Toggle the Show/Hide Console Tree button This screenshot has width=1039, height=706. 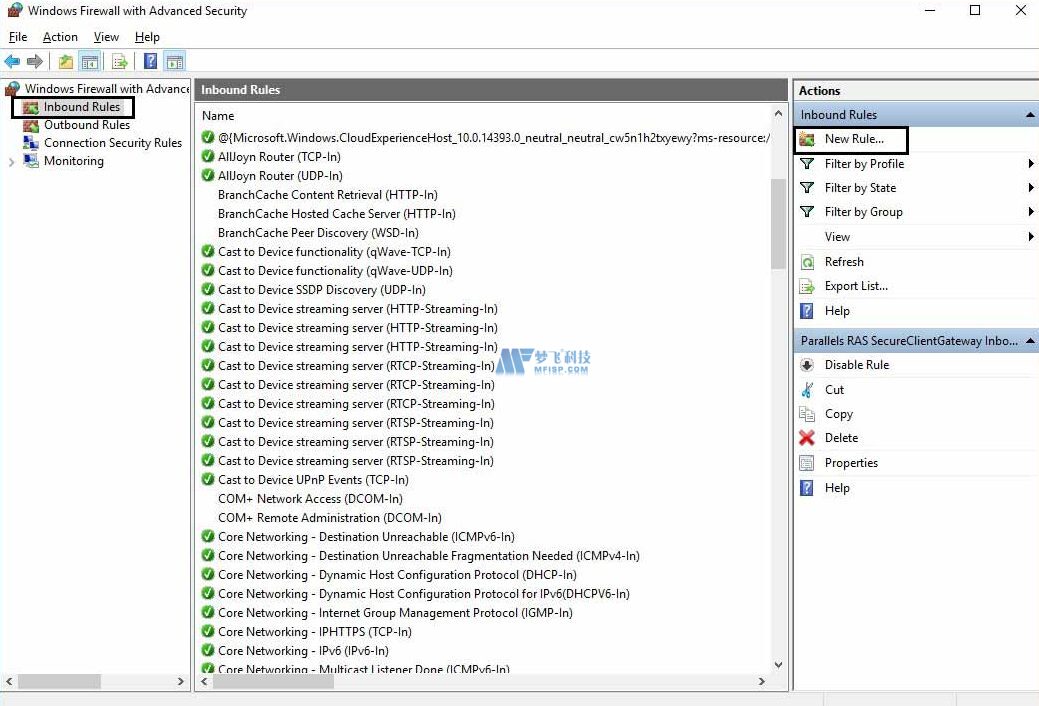coord(90,62)
